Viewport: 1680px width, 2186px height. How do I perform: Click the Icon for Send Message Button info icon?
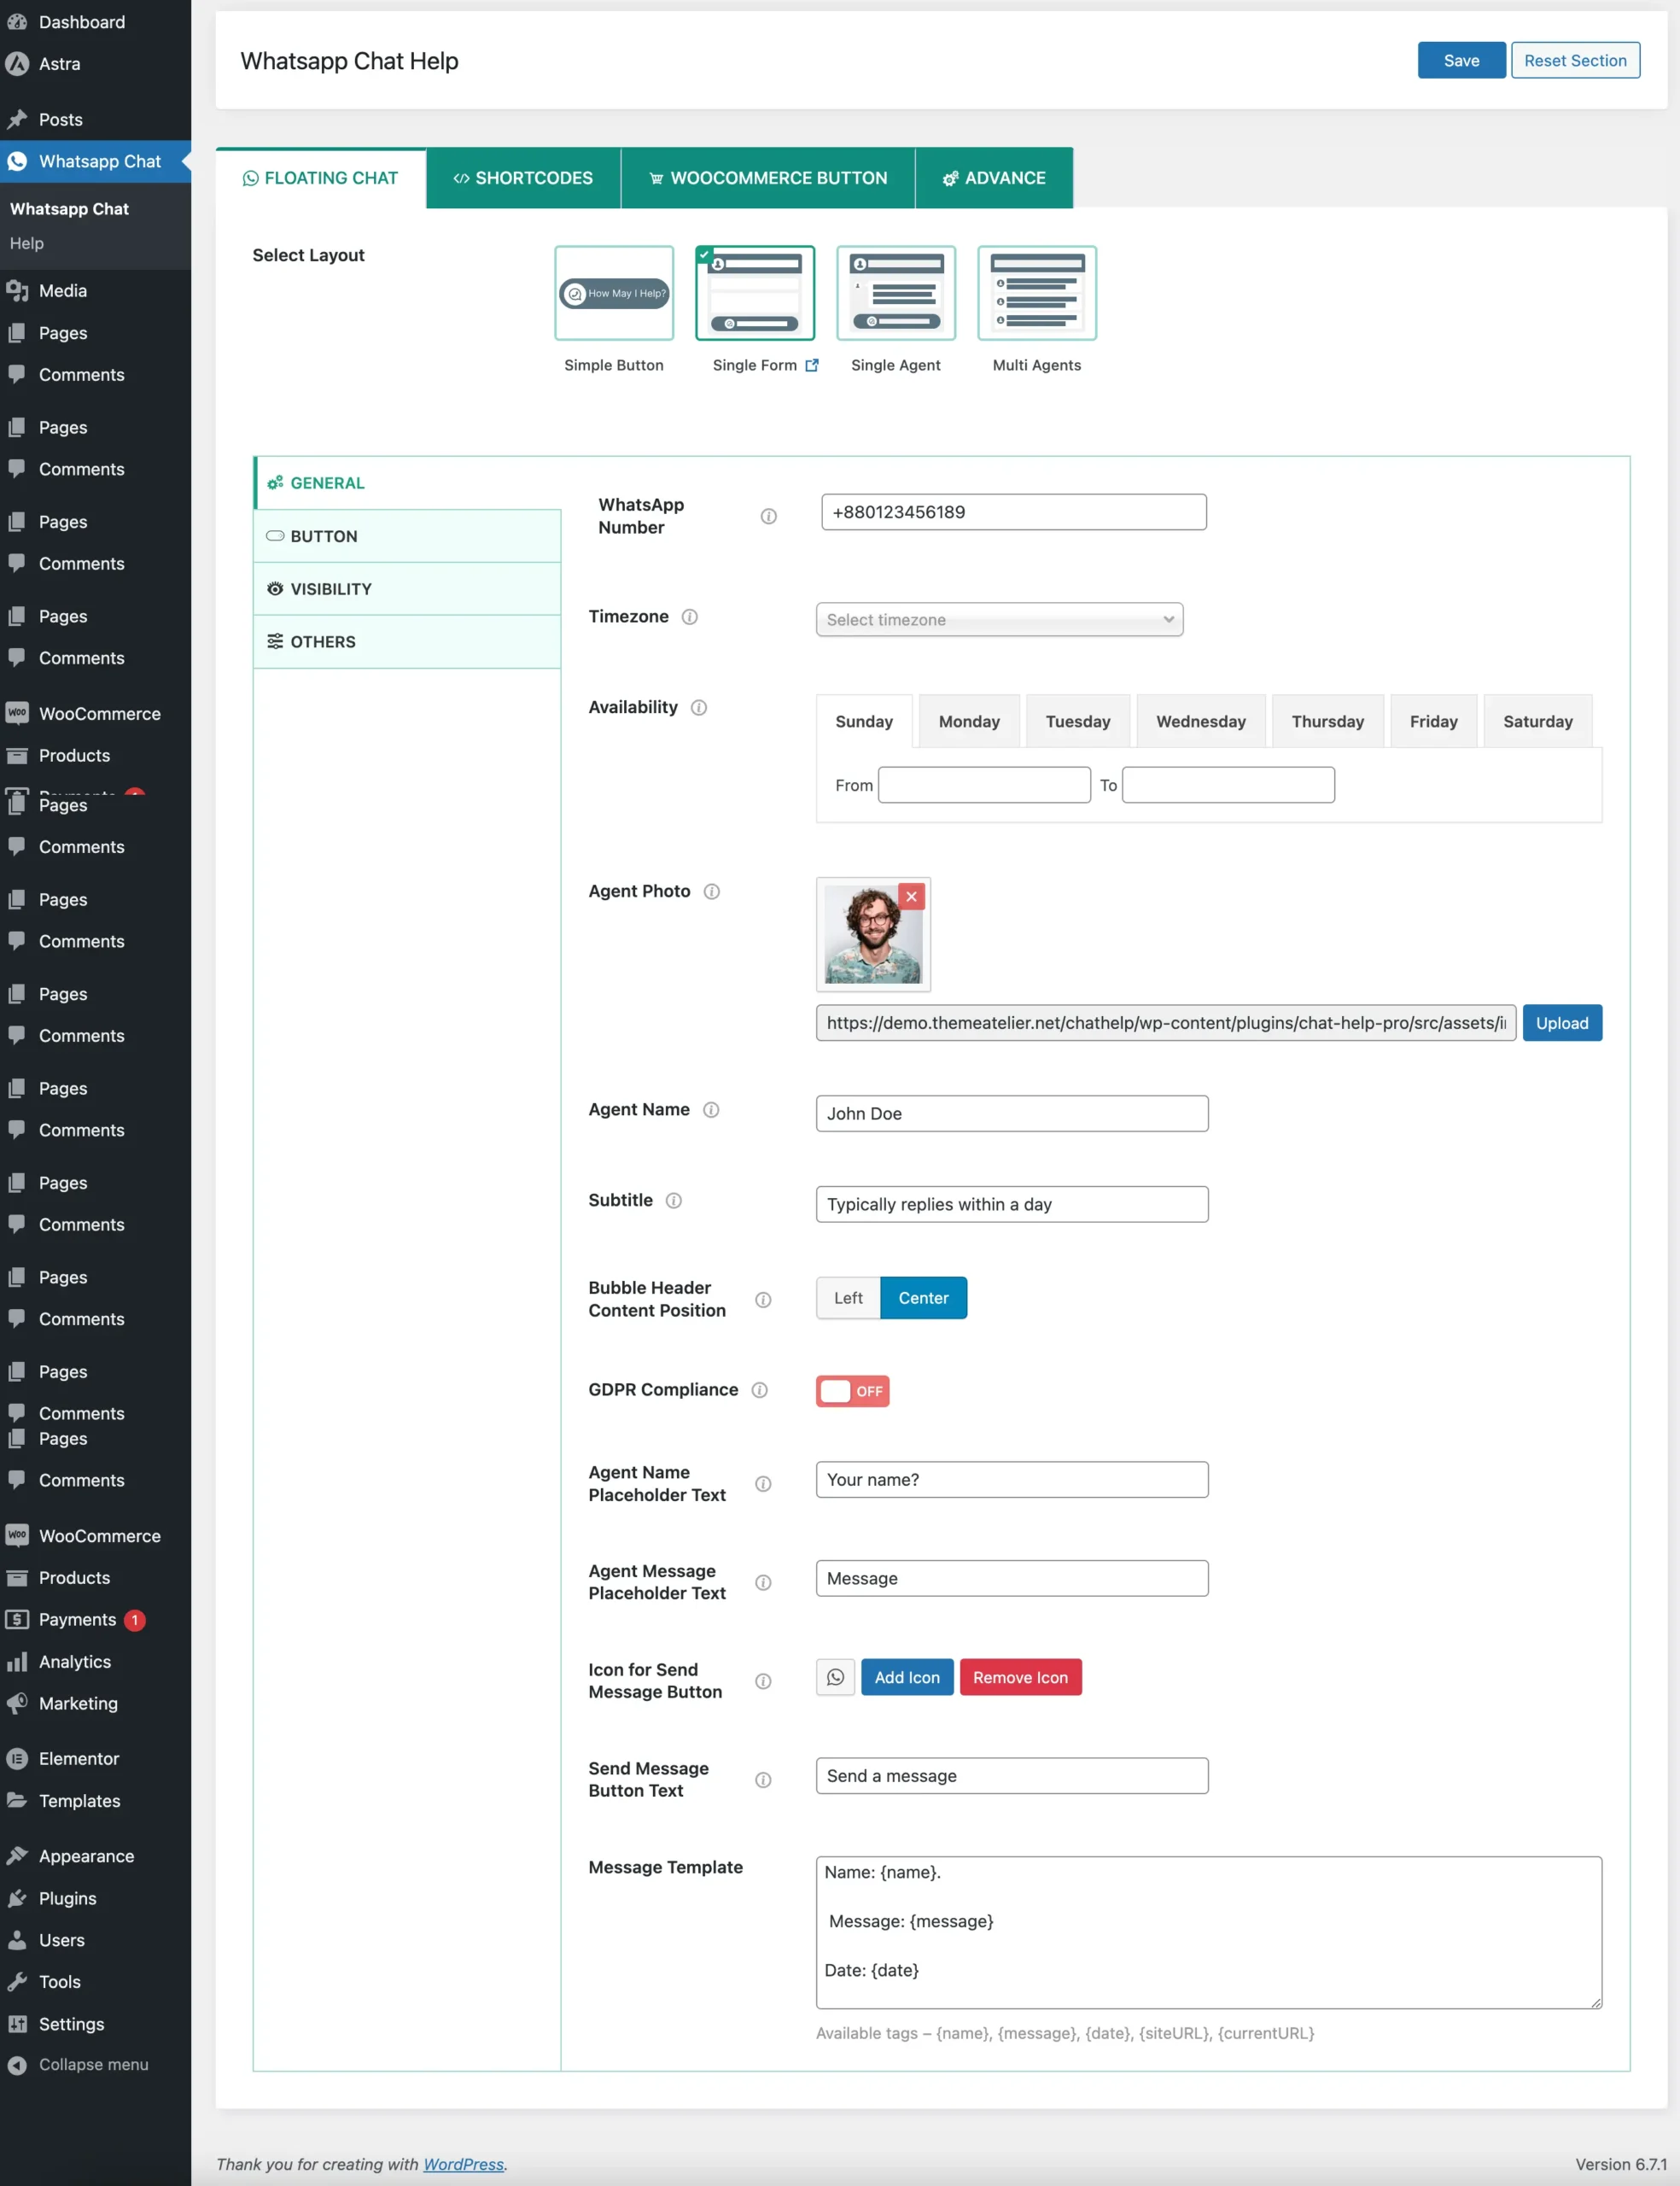pyautogui.click(x=763, y=1682)
